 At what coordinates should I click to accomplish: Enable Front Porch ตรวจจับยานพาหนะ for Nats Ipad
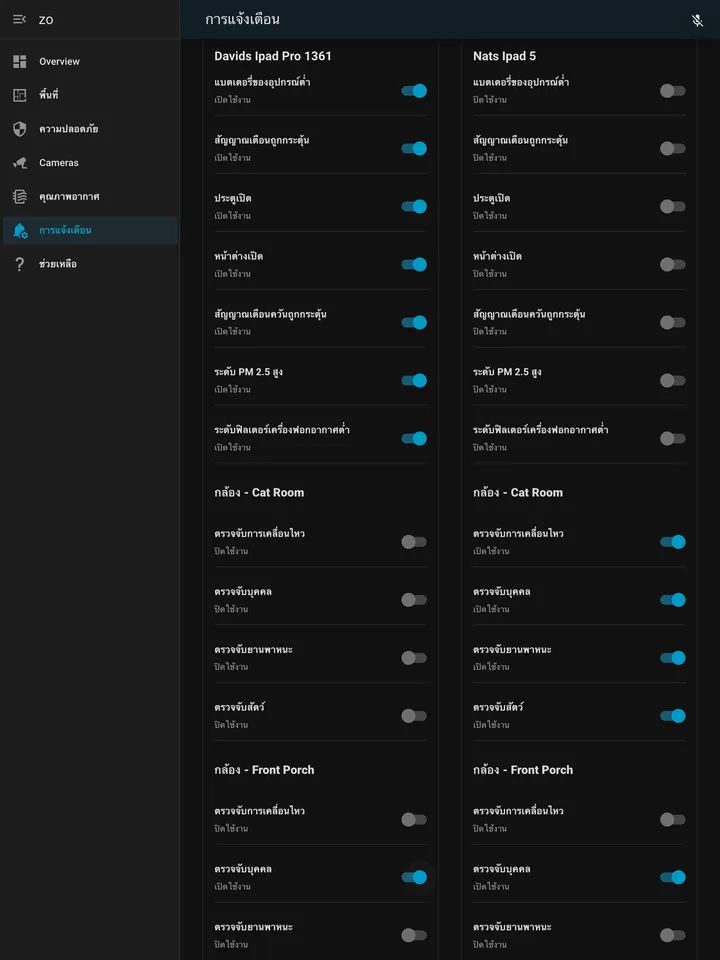coord(673,935)
